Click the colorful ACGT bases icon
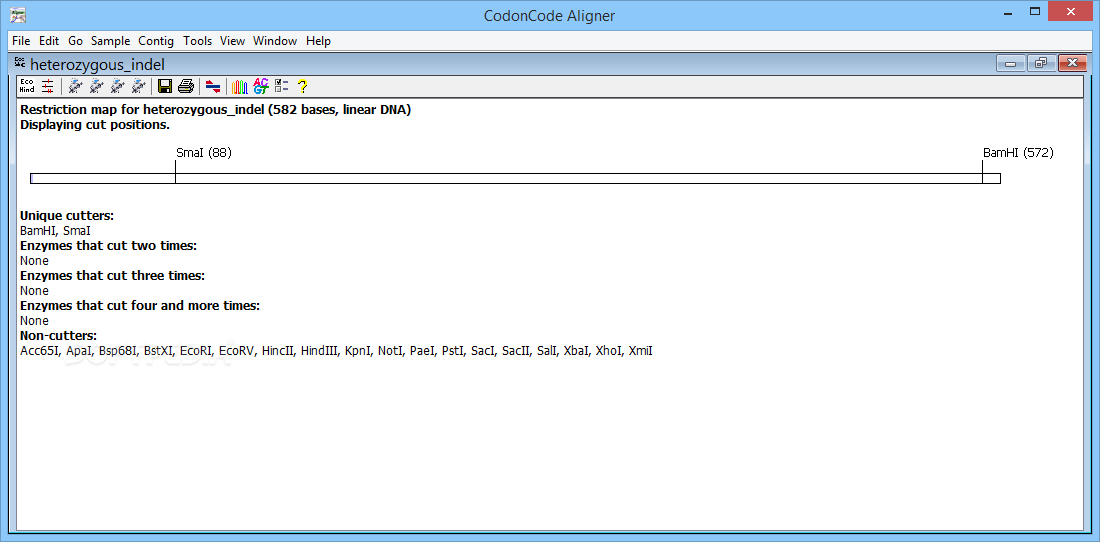This screenshot has width=1100, height=542. (261, 86)
